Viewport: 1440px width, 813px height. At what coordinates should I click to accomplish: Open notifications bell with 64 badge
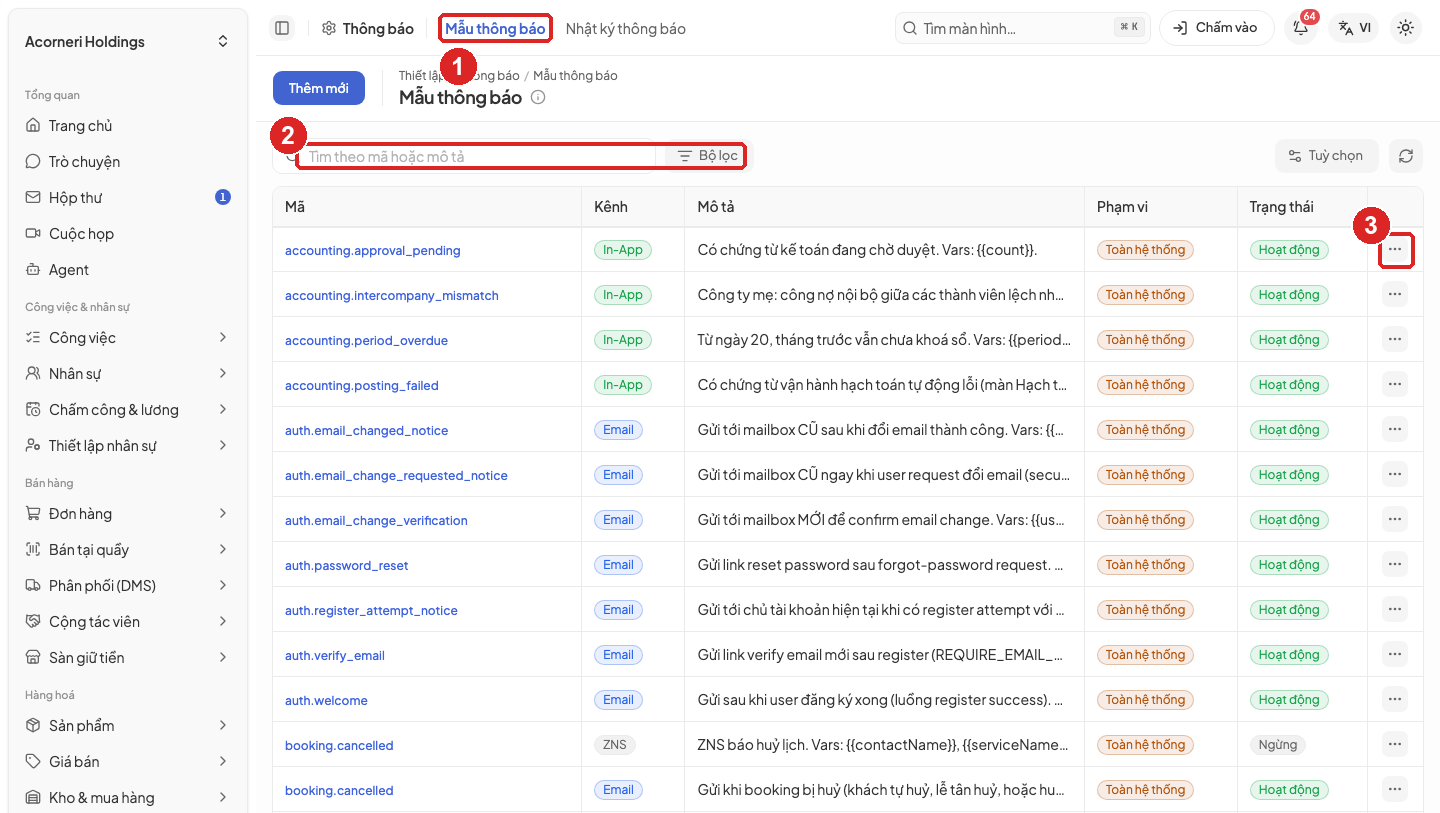tap(1301, 28)
